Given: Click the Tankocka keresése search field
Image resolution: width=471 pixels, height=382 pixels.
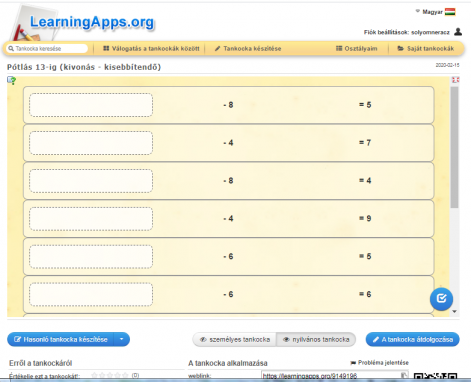Looking at the screenshot, I should [x=47, y=49].
